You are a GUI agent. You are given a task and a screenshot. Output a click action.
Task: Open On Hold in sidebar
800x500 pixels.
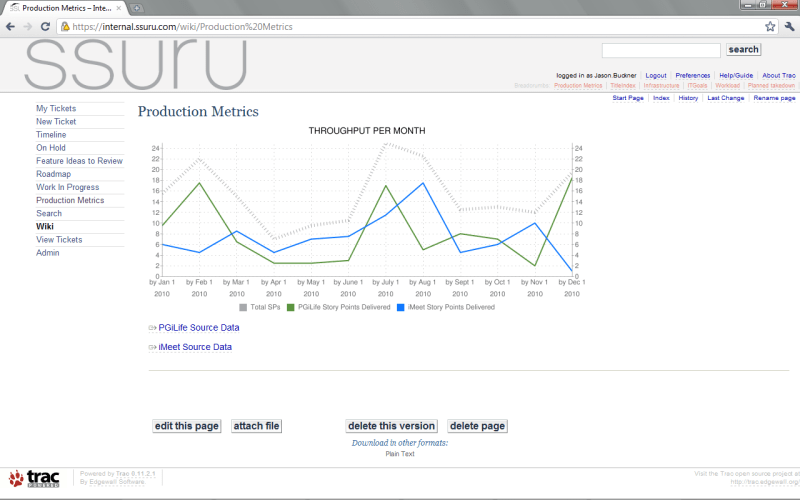51,148
